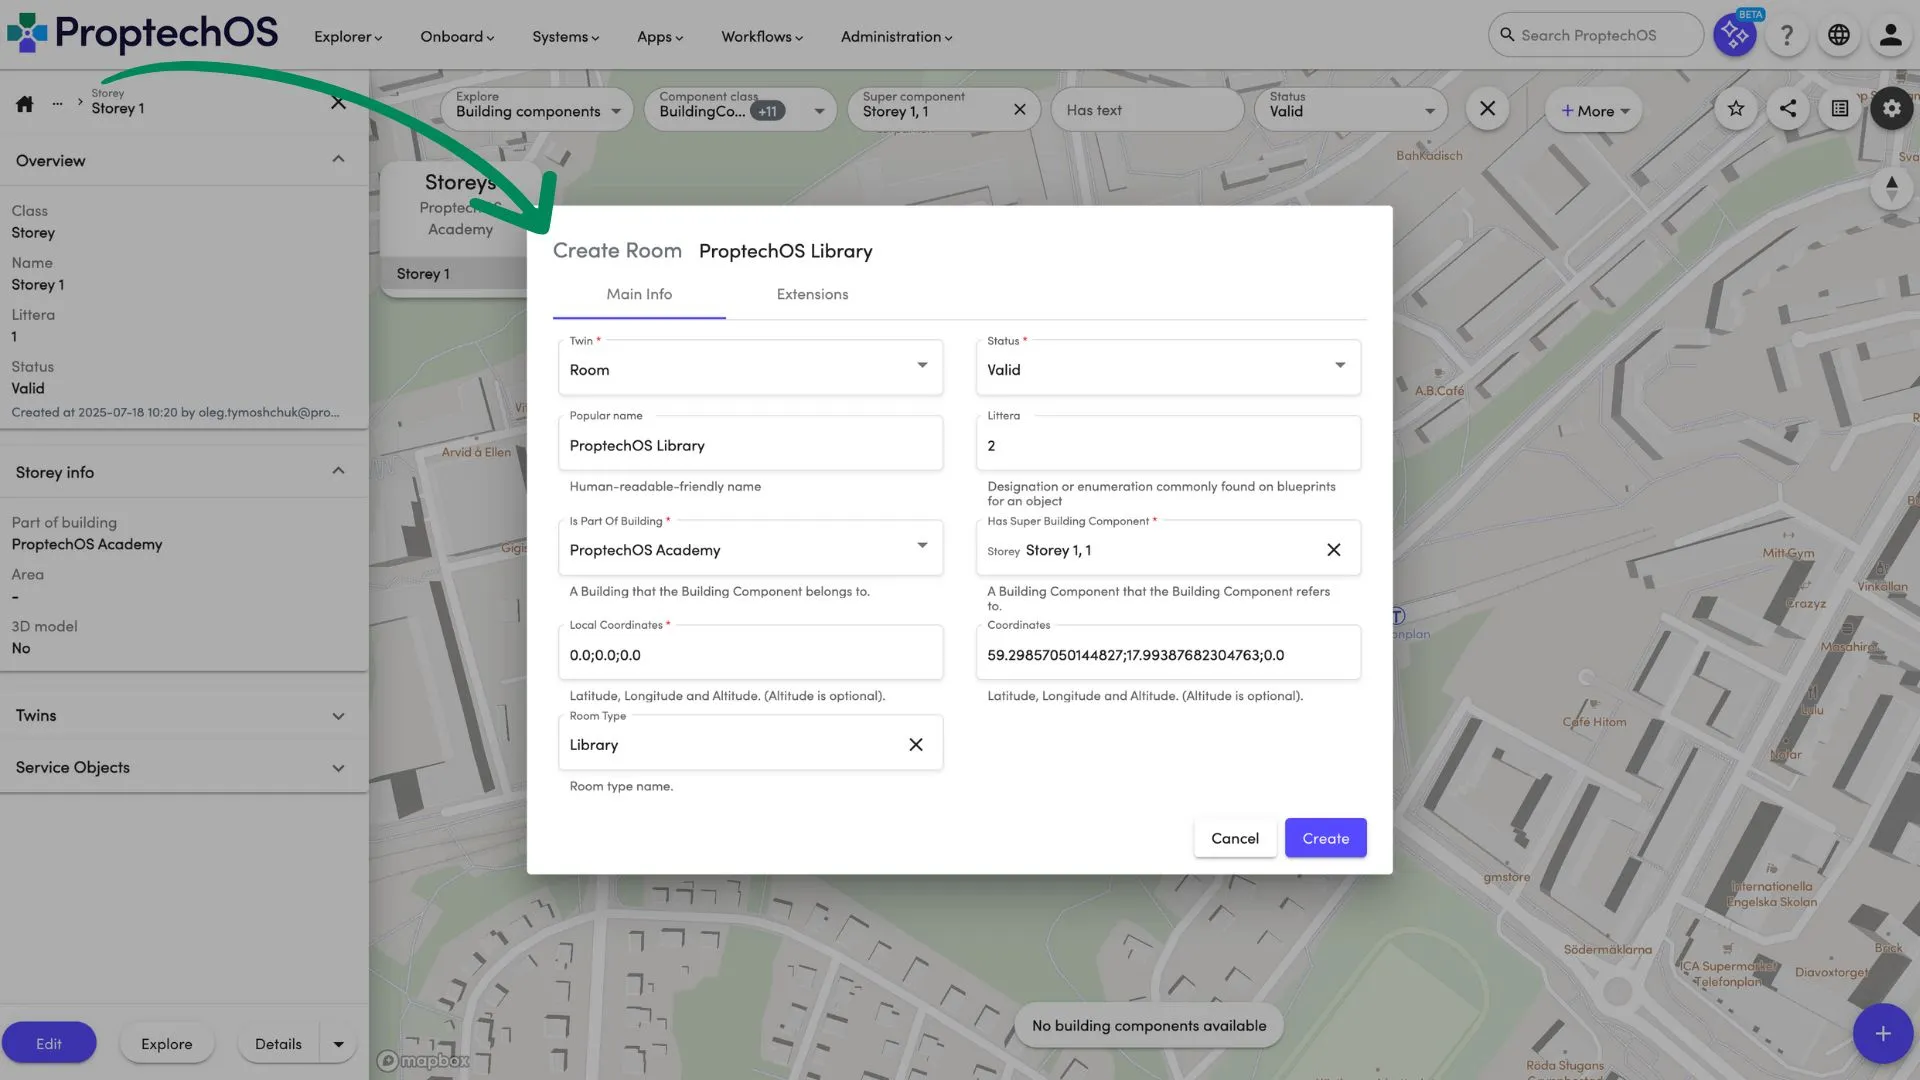Open the Status filter dropdown in the toolbar
Screen dimensions: 1920x1080
click(x=1351, y=110)
